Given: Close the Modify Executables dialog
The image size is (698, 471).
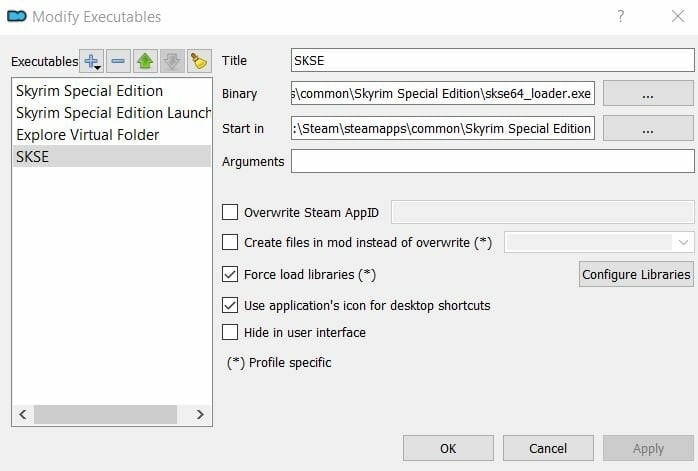Looking at the screenshot, I should point(678,16).
